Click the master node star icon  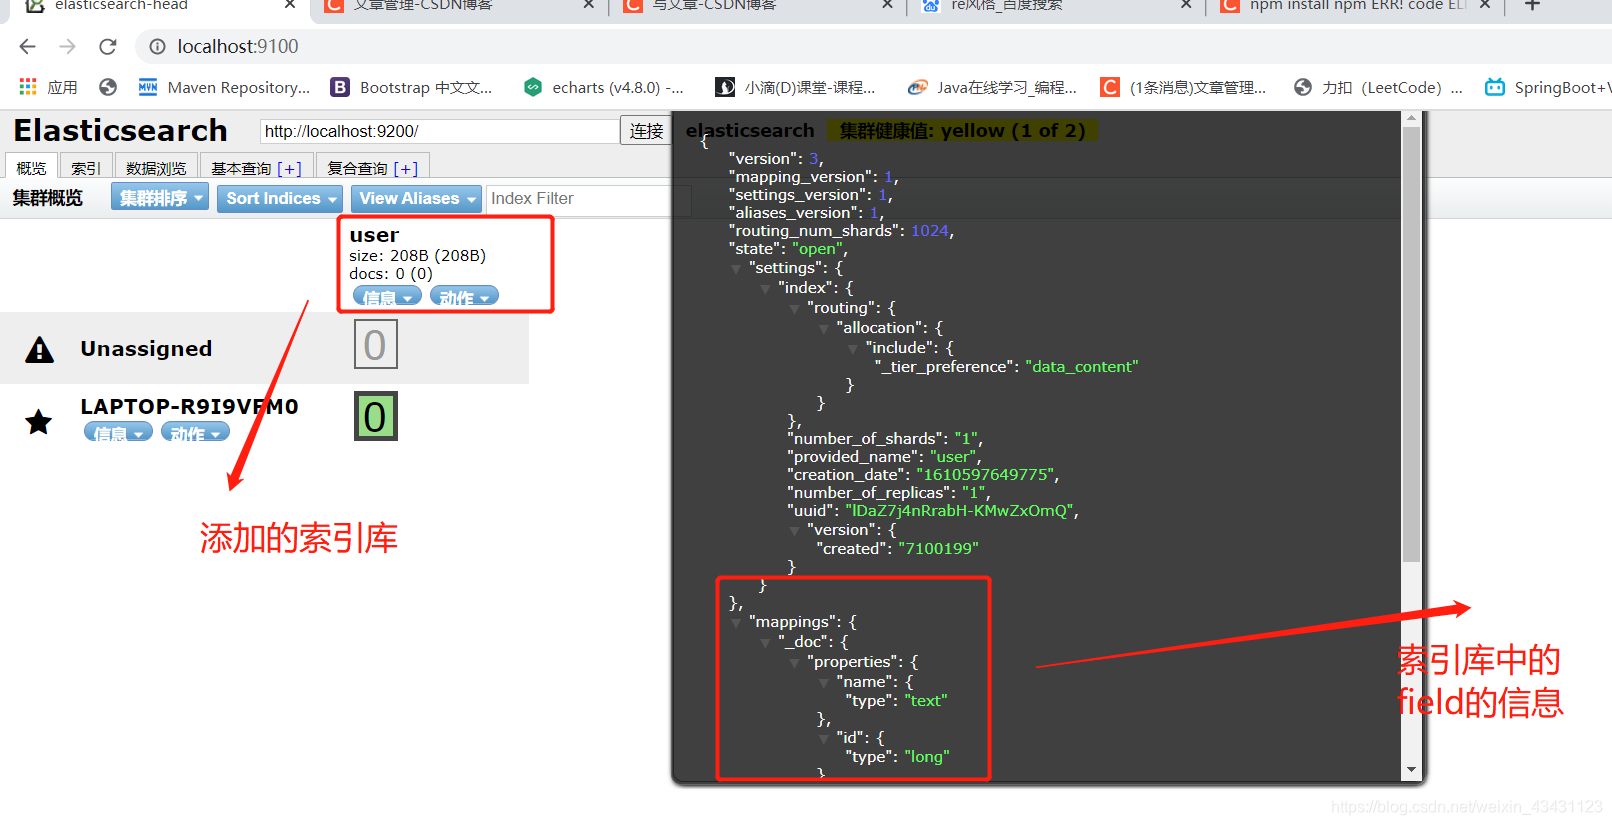(x=39, y=422)
